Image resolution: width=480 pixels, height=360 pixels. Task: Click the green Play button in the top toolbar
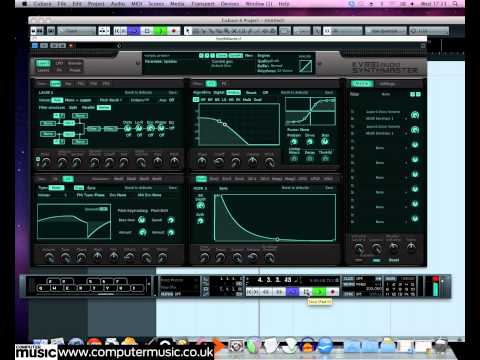tap(161, 31)
